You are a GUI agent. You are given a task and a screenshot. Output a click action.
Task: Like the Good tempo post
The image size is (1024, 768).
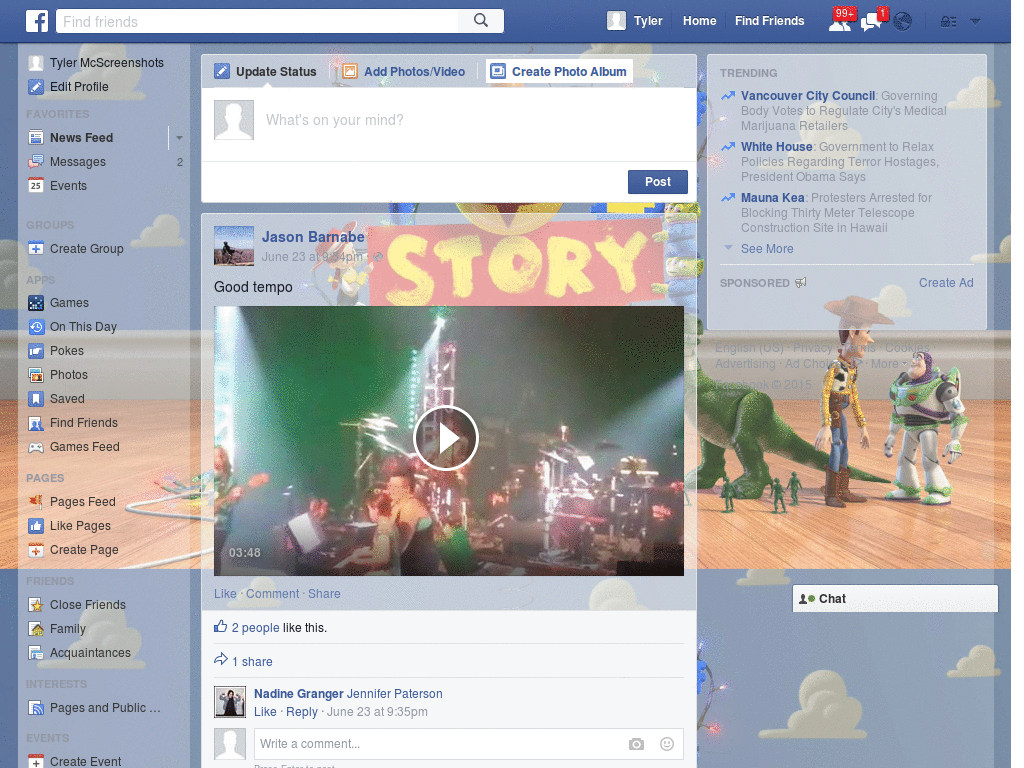tap(225, 594)
